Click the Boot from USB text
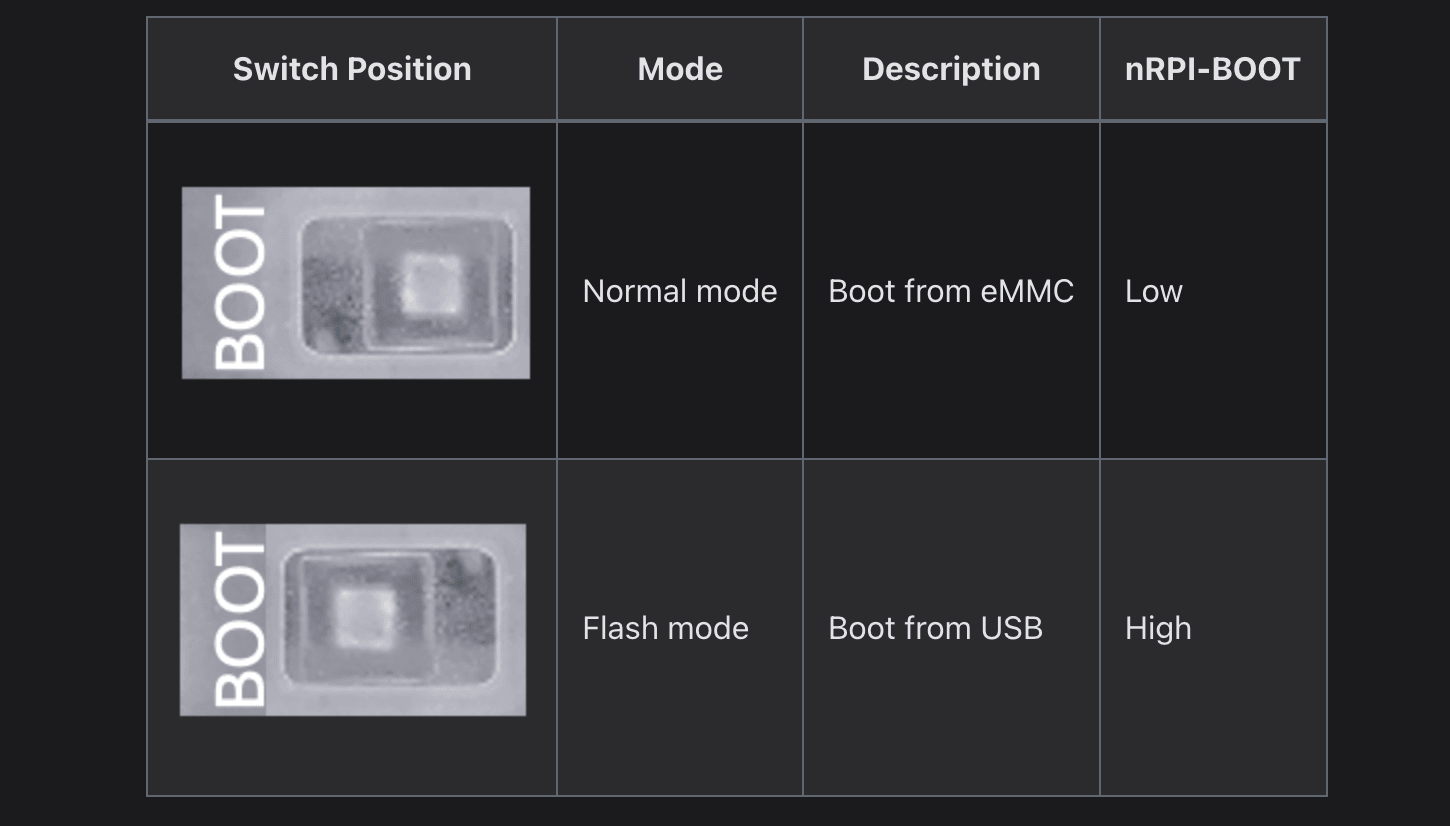1450x826 pixels. [x=936, y=628]
